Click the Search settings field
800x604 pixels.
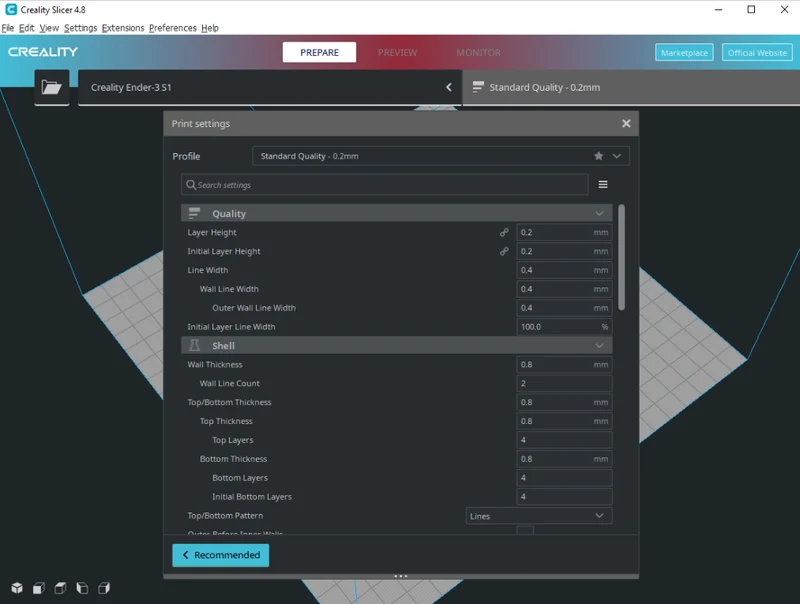tap(385, 185)
